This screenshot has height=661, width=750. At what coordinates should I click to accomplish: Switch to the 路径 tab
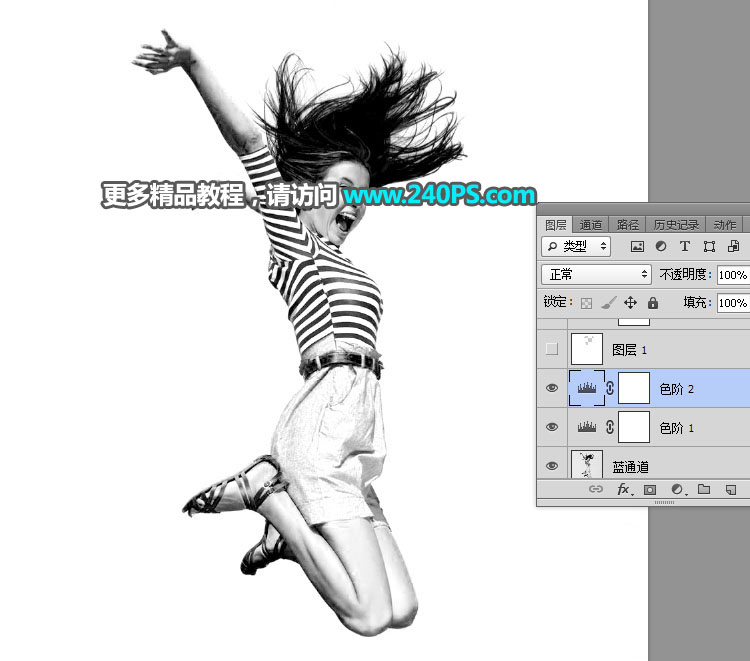(628, 225)
